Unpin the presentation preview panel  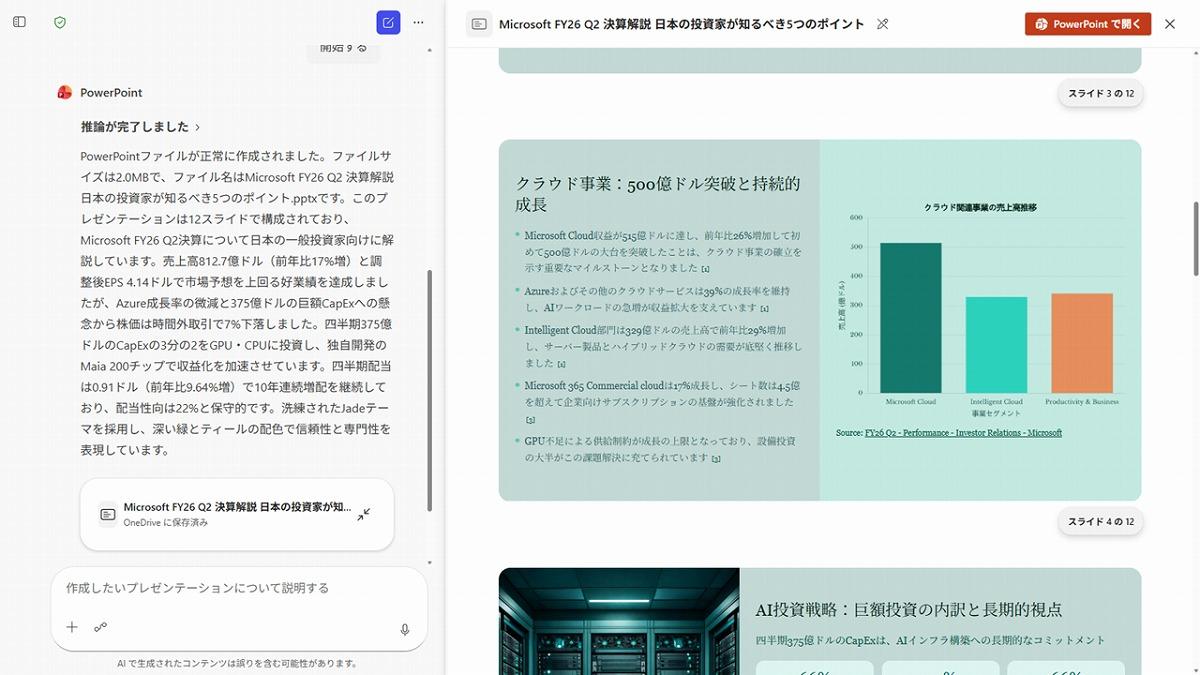click(x=882, y=23)
